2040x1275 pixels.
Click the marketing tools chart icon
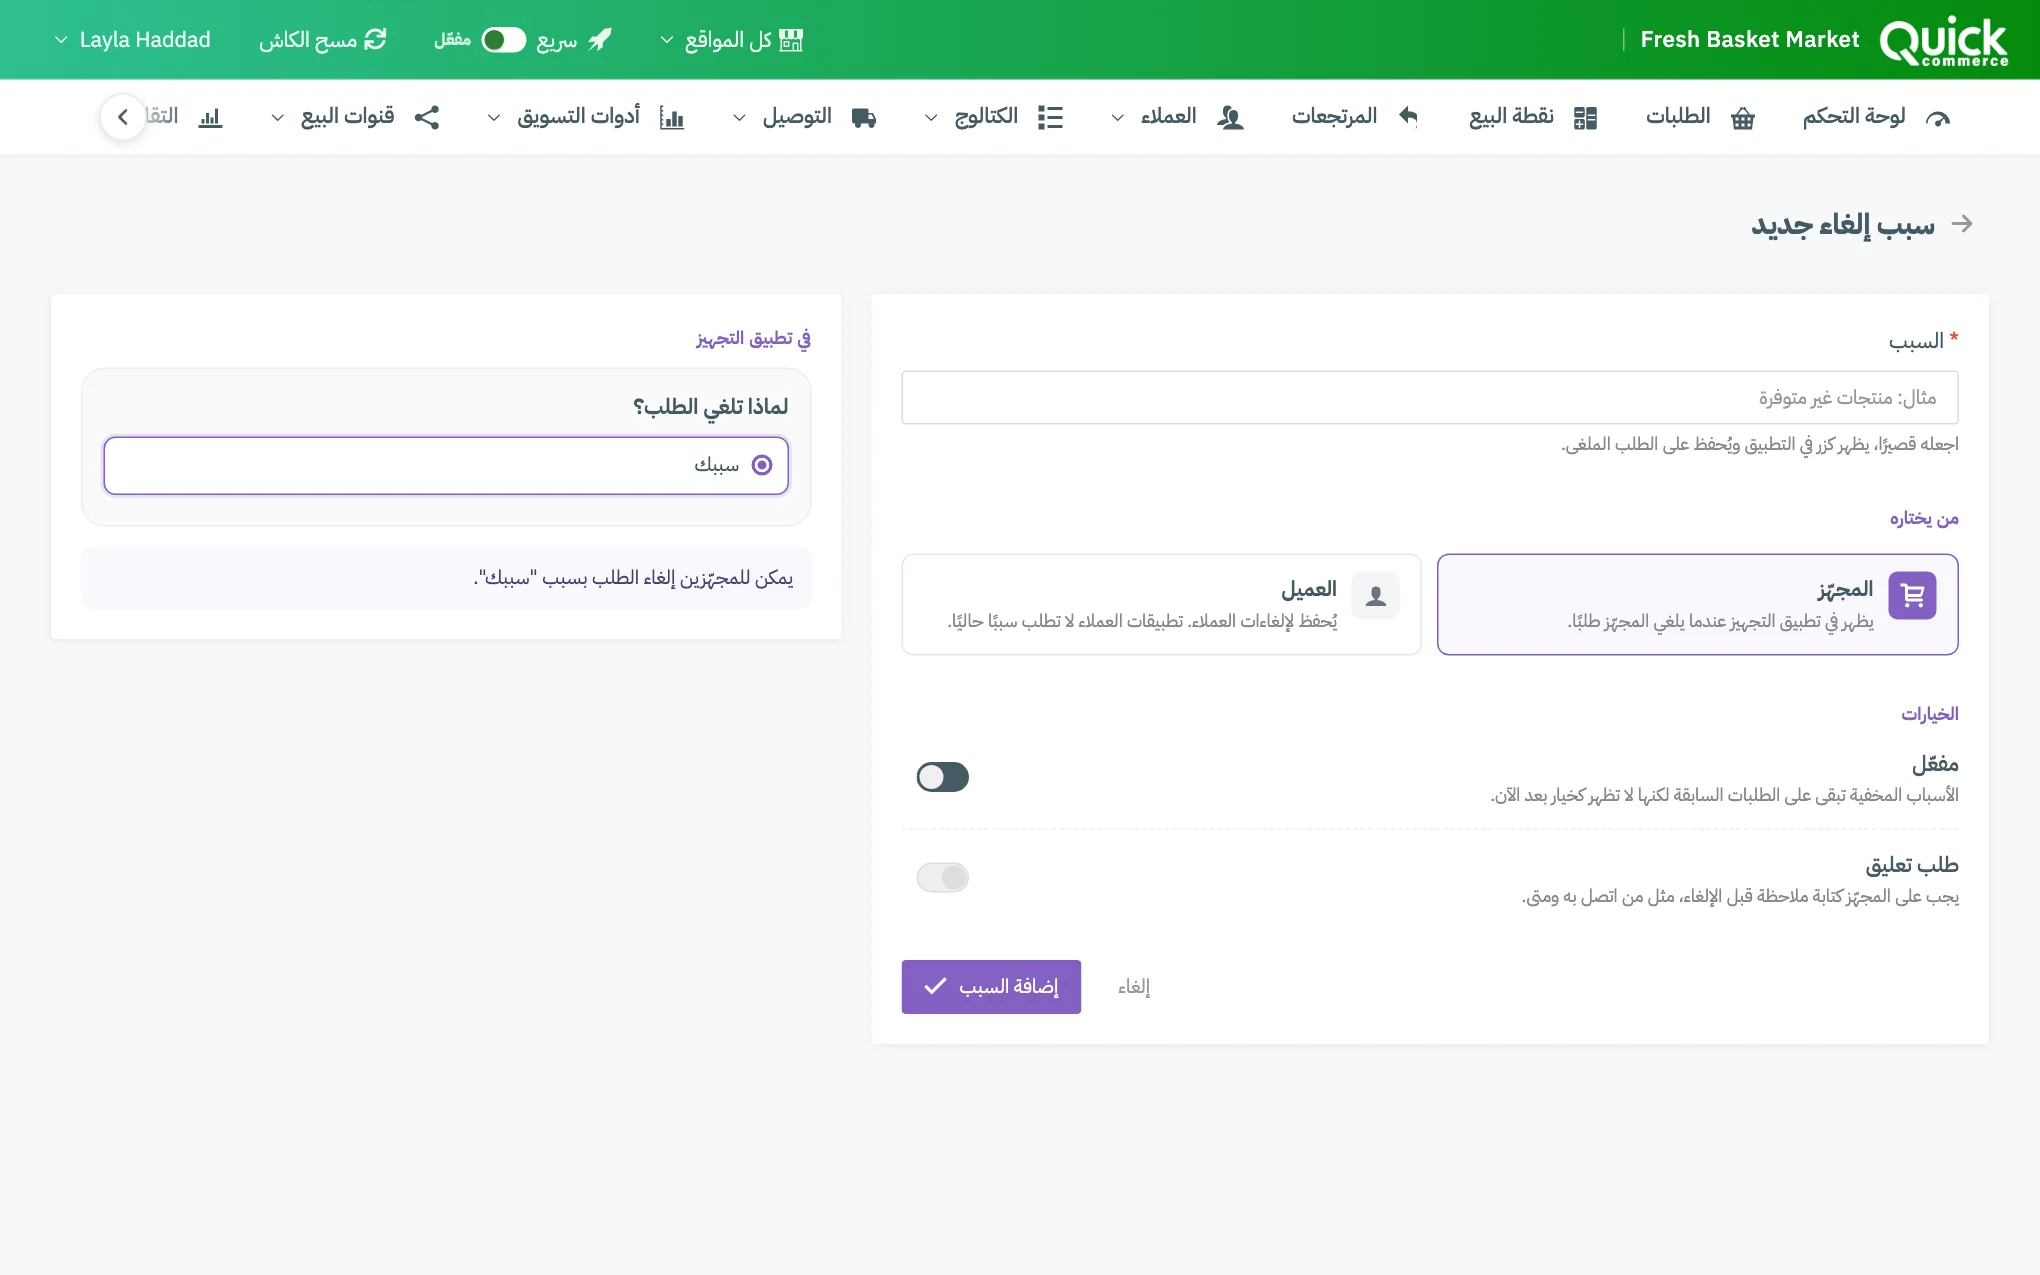click(x=672, y=118)
